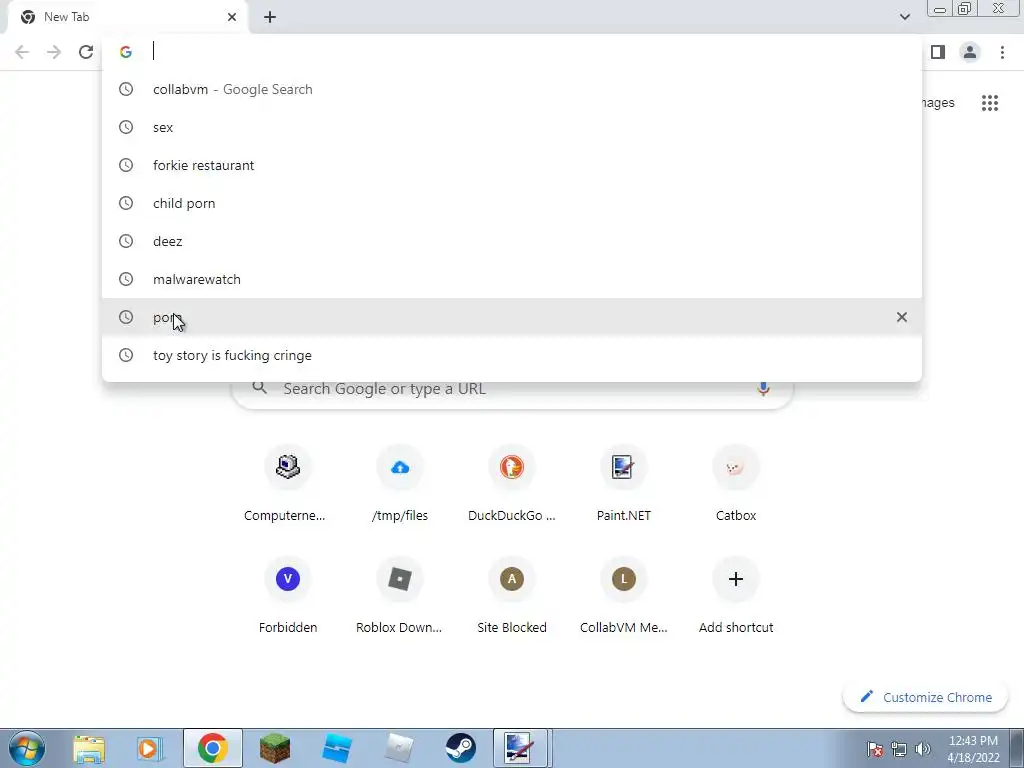Open the Roblox Down... shortcut
Image resolution: width=1024 pixels, height=768 pixels.
click(x=400, y=596)
